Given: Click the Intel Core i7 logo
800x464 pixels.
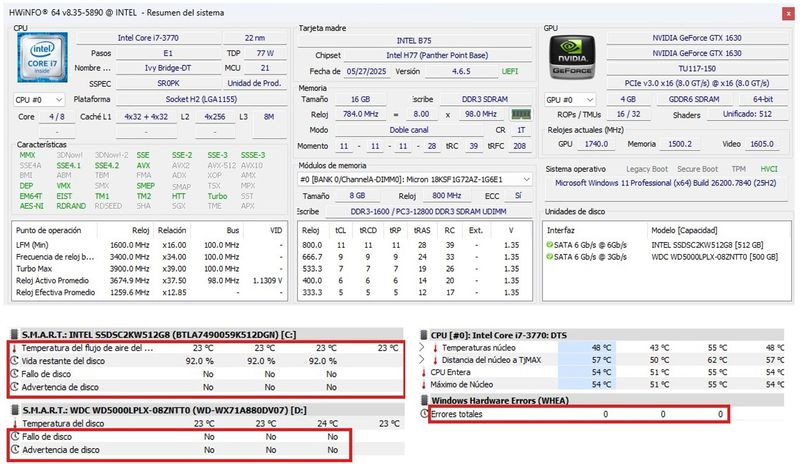Looking at the screenshot, I should pos(42,57).
